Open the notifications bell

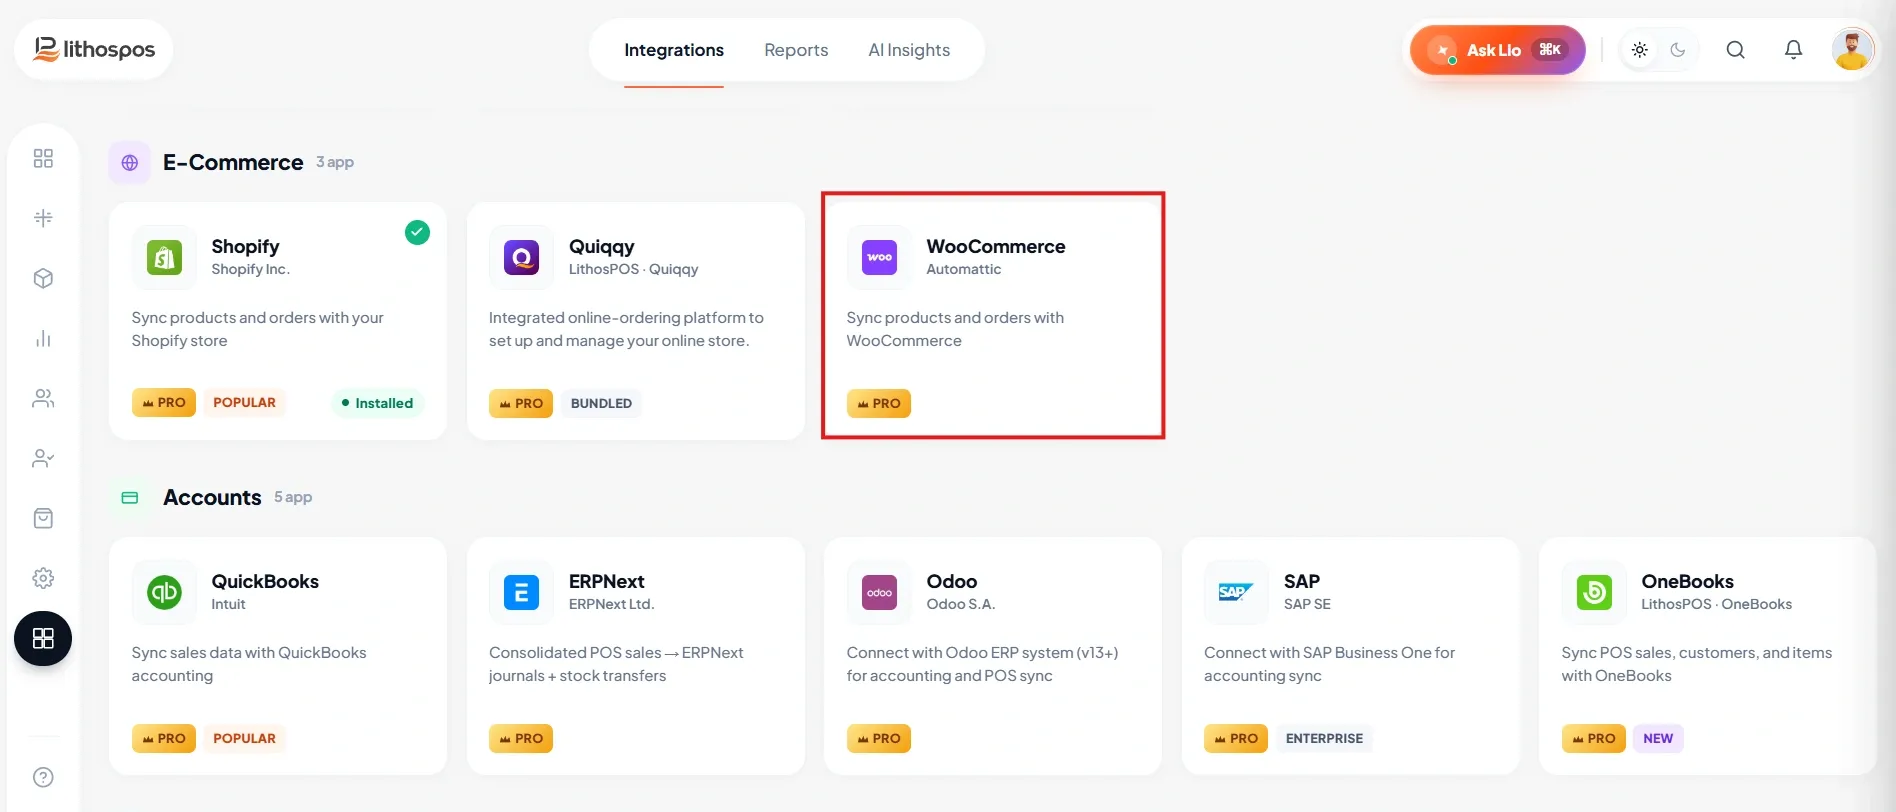tap(1794, 50)
